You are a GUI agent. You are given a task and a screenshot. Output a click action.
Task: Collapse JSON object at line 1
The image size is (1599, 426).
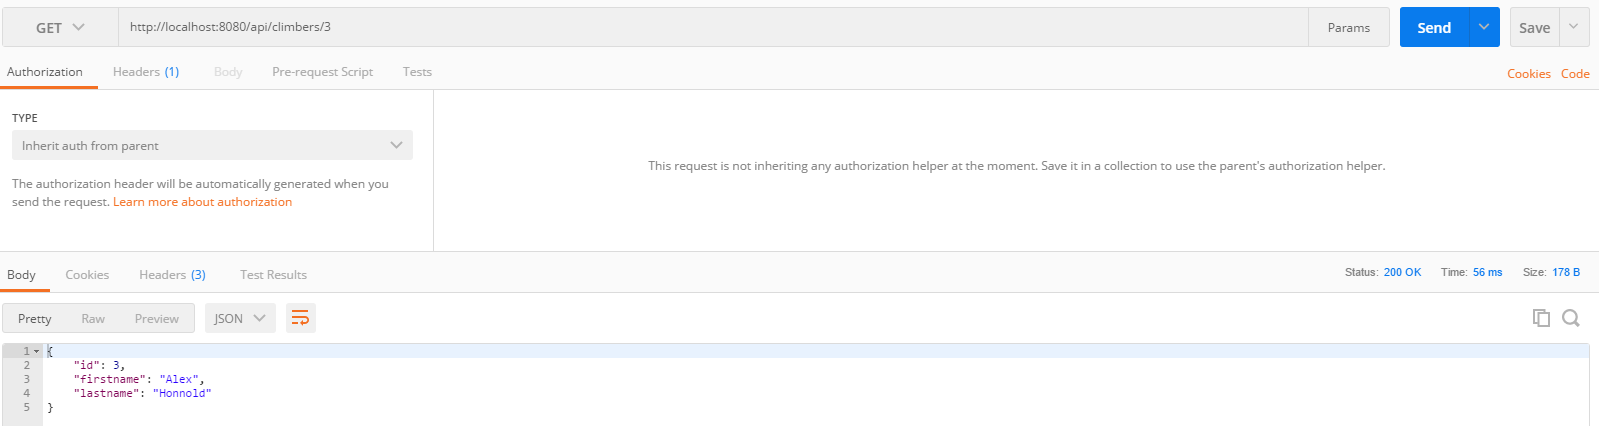pyautogui.click(x=37, y=351)
